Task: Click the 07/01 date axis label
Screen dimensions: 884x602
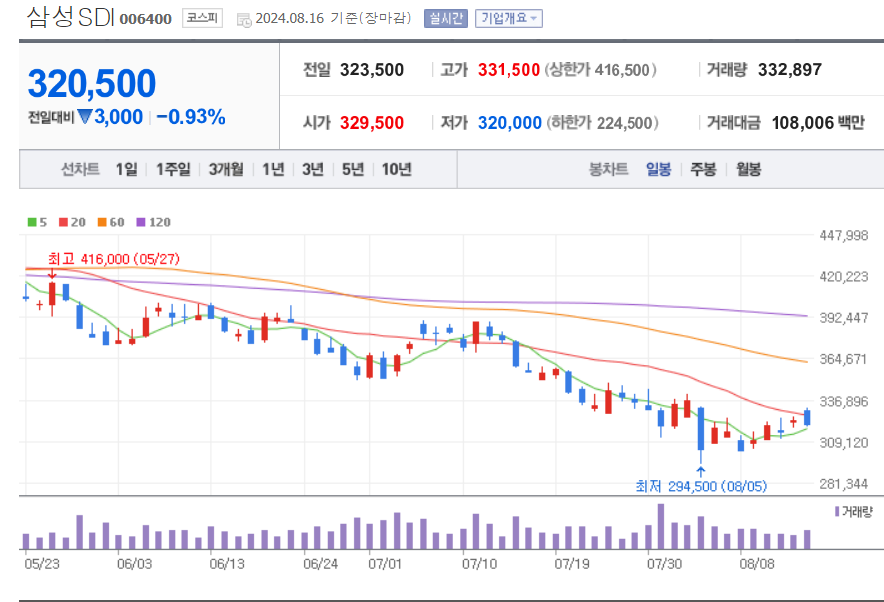Action: tap(385, 564)
